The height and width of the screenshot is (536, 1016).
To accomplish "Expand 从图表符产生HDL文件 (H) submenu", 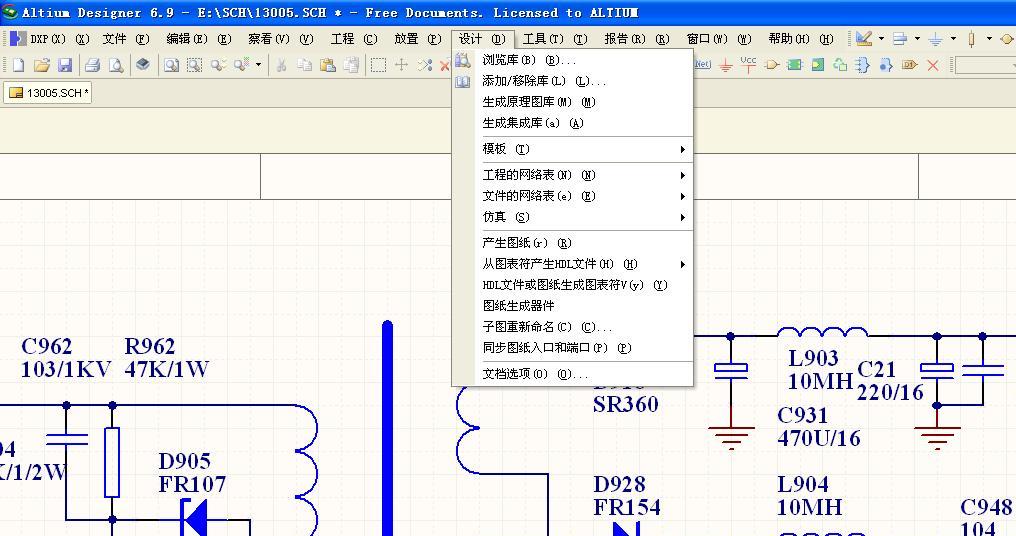I will tap(573, 264).
